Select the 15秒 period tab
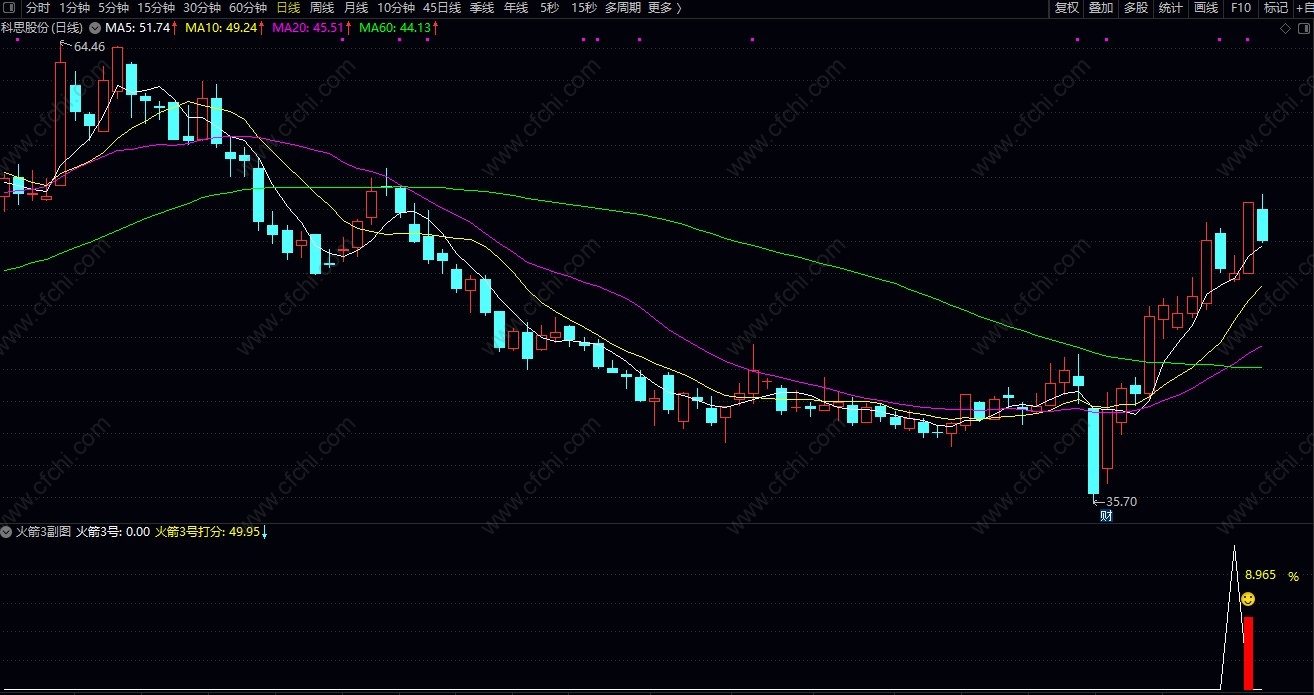The image size is (1314, 695). (584, 8)
